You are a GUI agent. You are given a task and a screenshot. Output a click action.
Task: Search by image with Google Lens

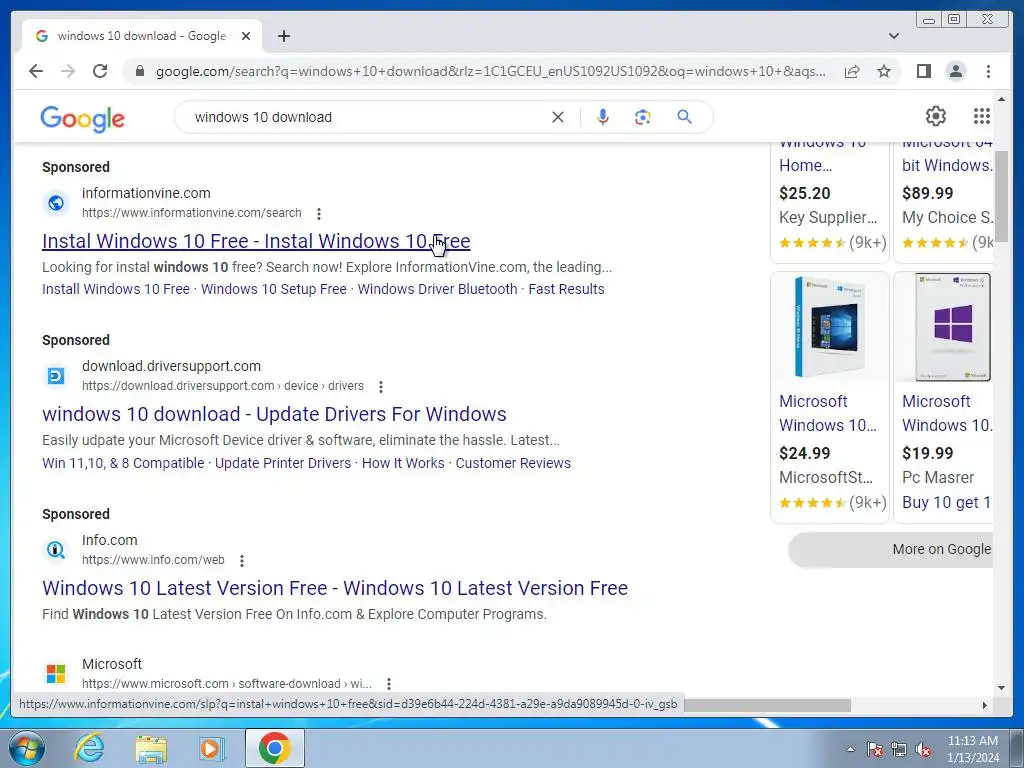[643, 117]
